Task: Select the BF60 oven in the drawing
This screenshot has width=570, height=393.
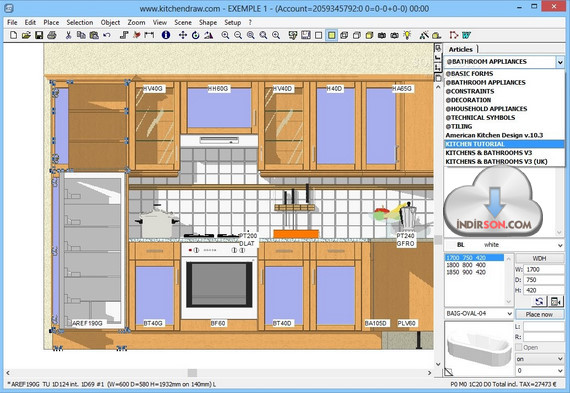Action: click(218, 282)
